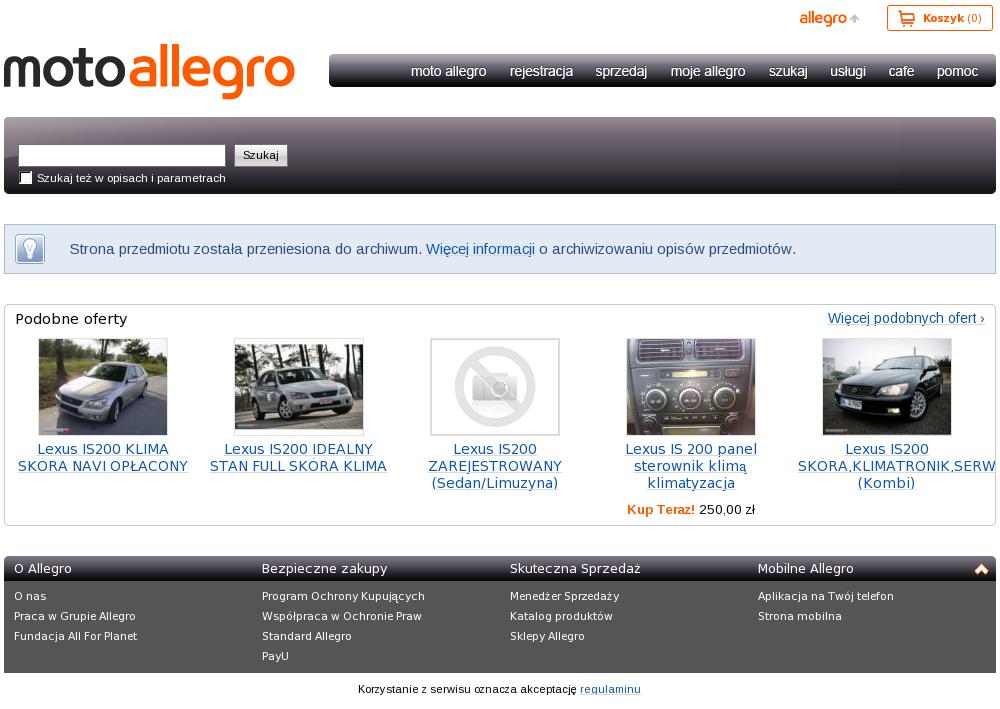
Task: Open the 'cafe' menu item
Action: click(x=901, y=71)
